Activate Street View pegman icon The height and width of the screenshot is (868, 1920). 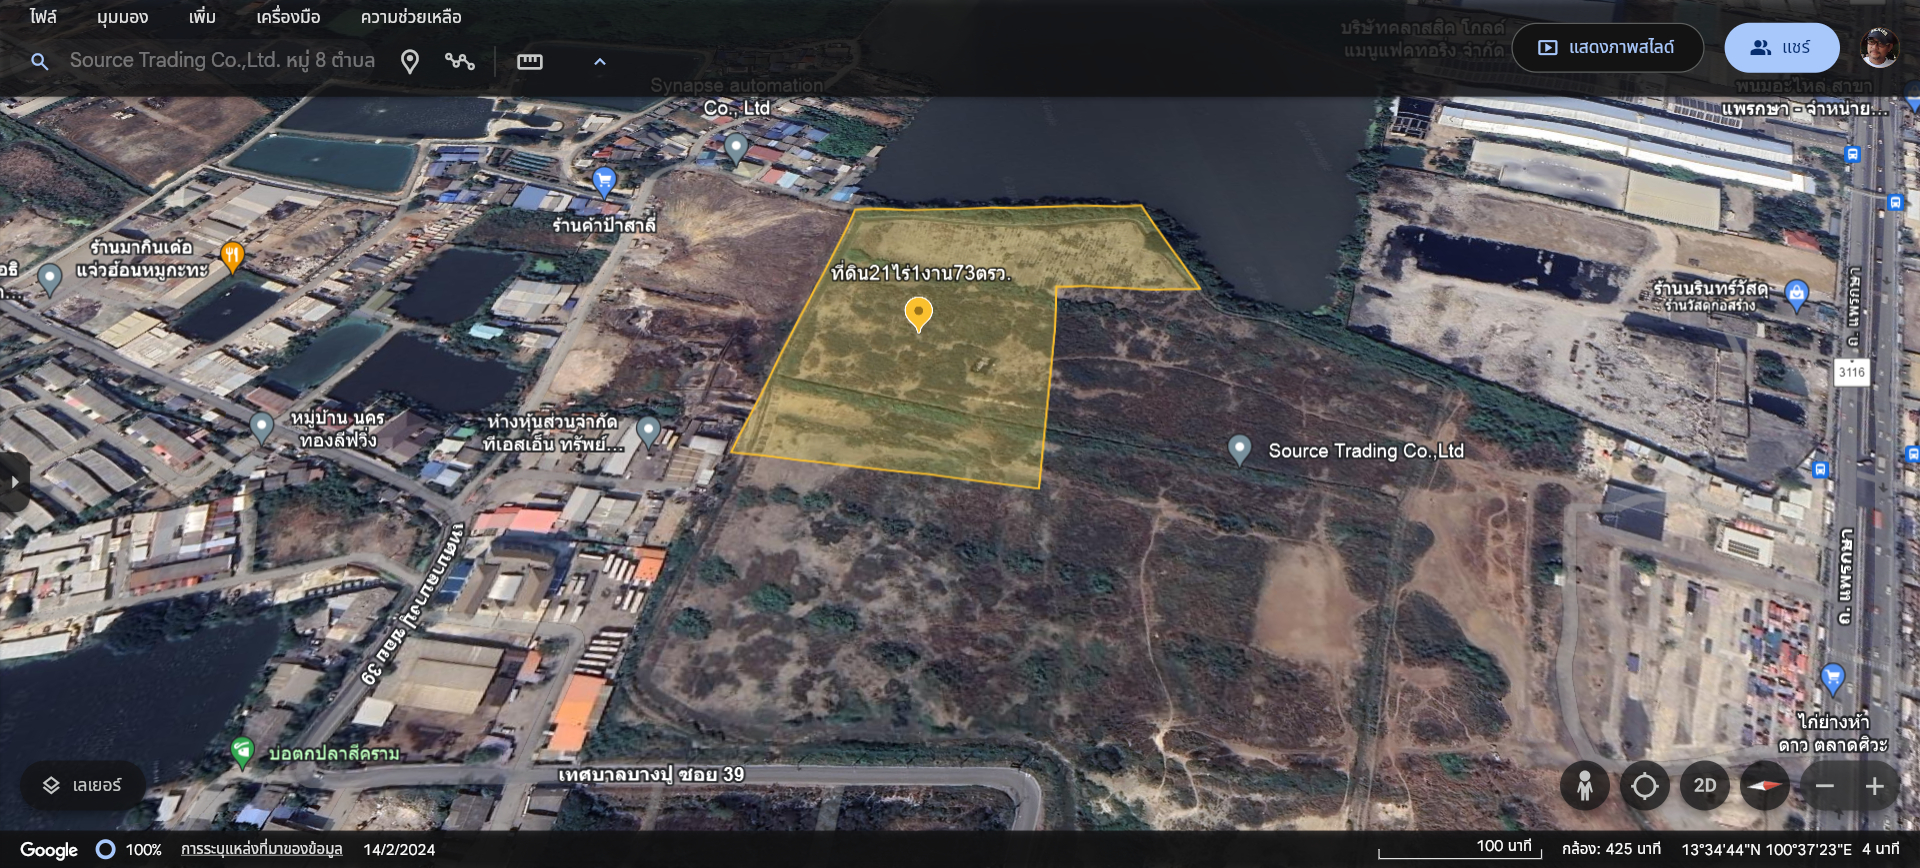tap(1584, 786)
